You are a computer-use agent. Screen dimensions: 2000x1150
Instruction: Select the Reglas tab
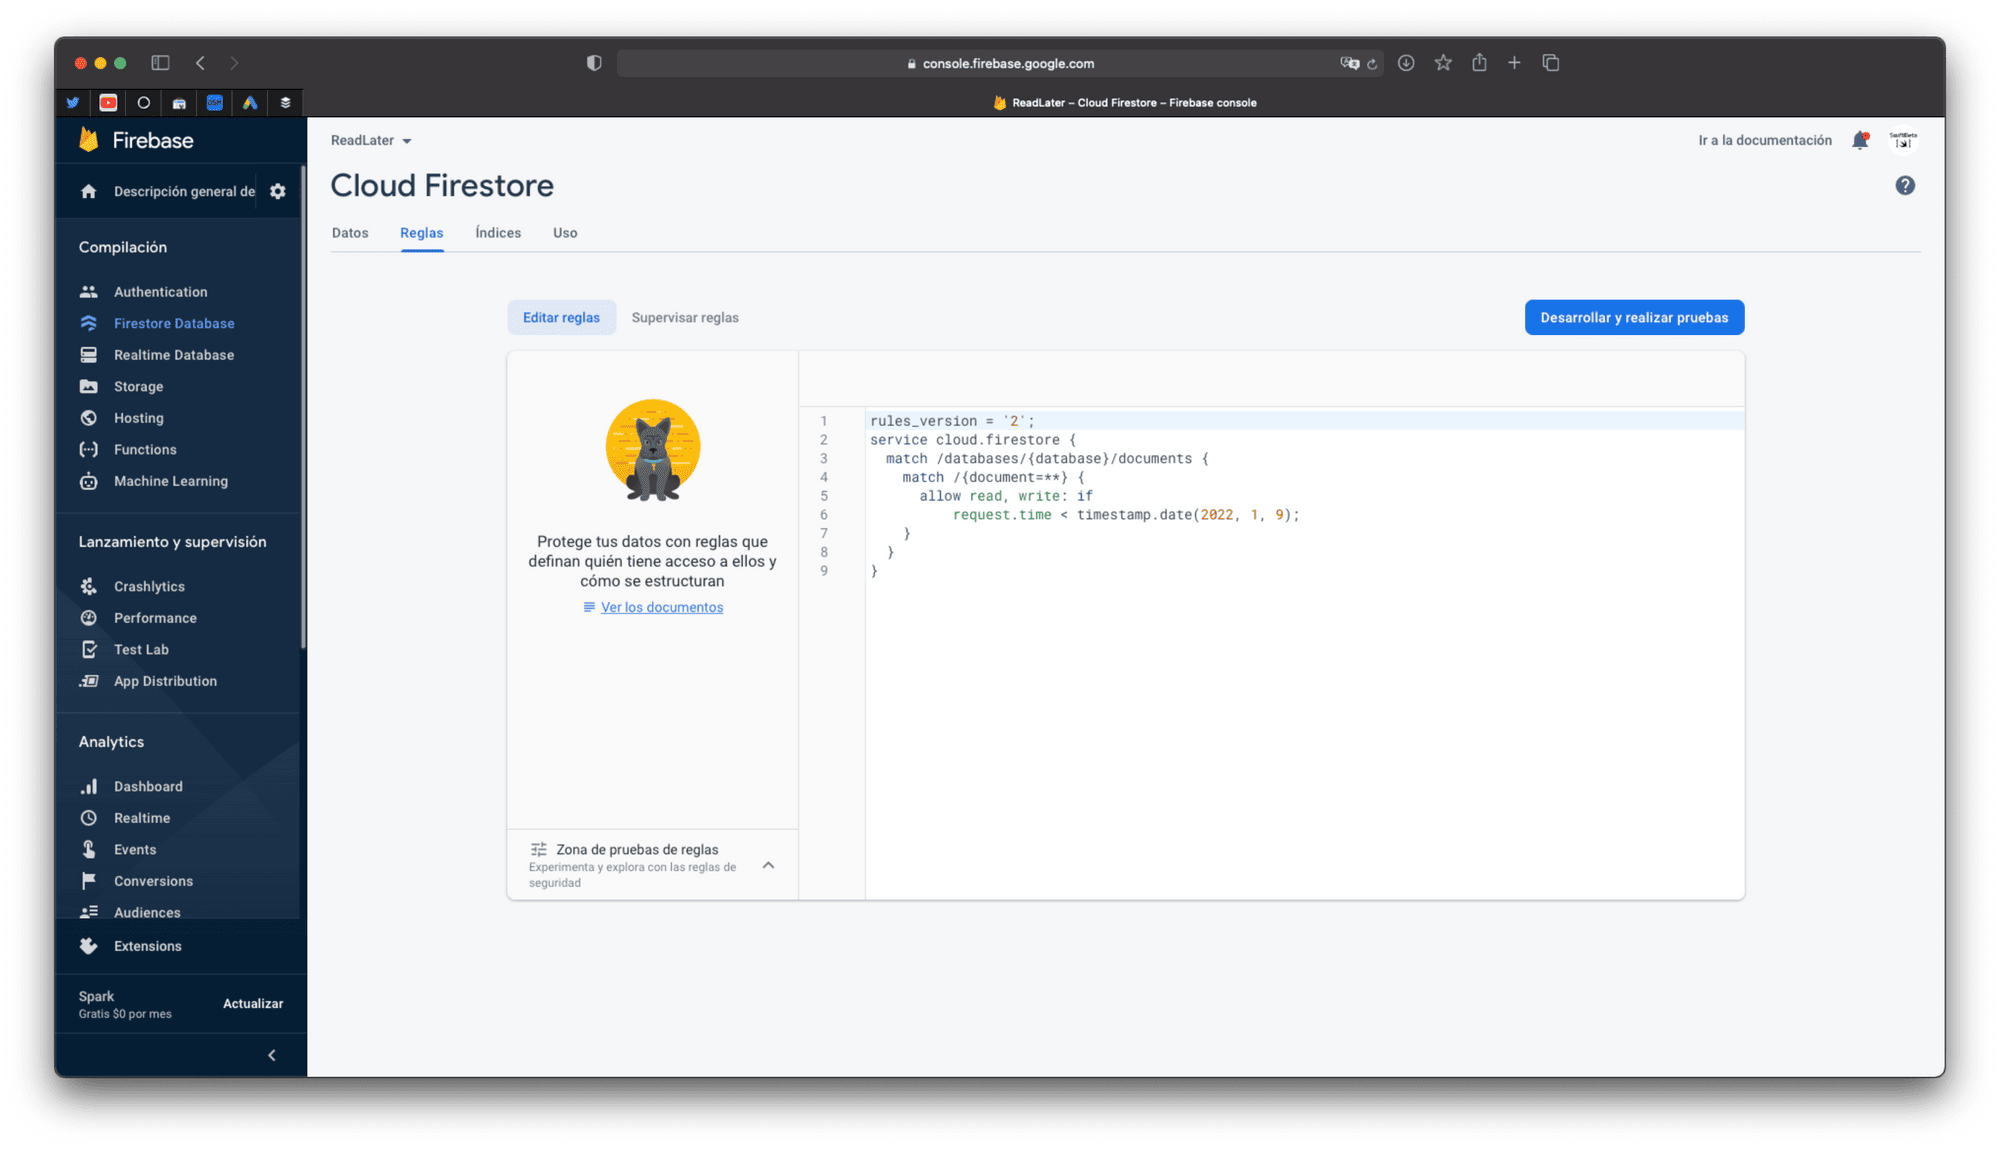pyautogui.click(x=422, y=233)
